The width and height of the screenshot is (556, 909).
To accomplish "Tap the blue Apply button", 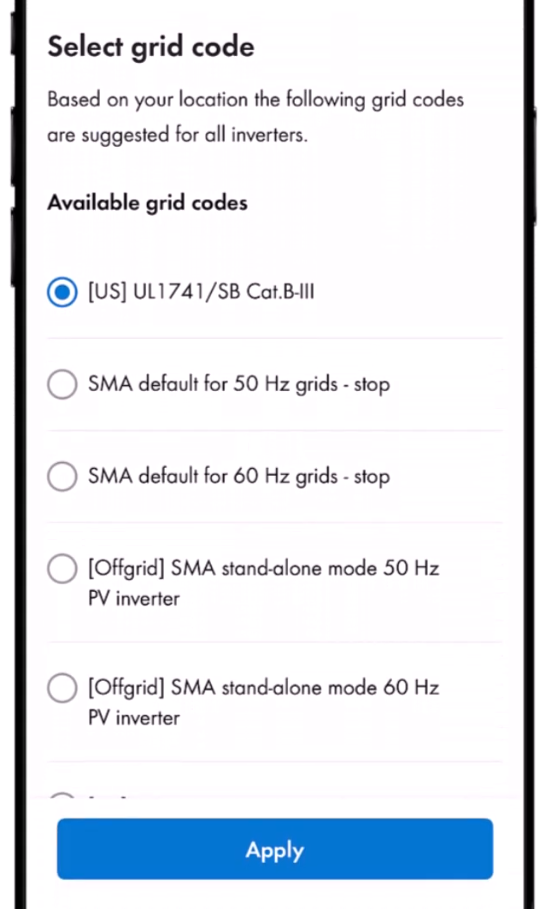I will click(x=275, y=849).
